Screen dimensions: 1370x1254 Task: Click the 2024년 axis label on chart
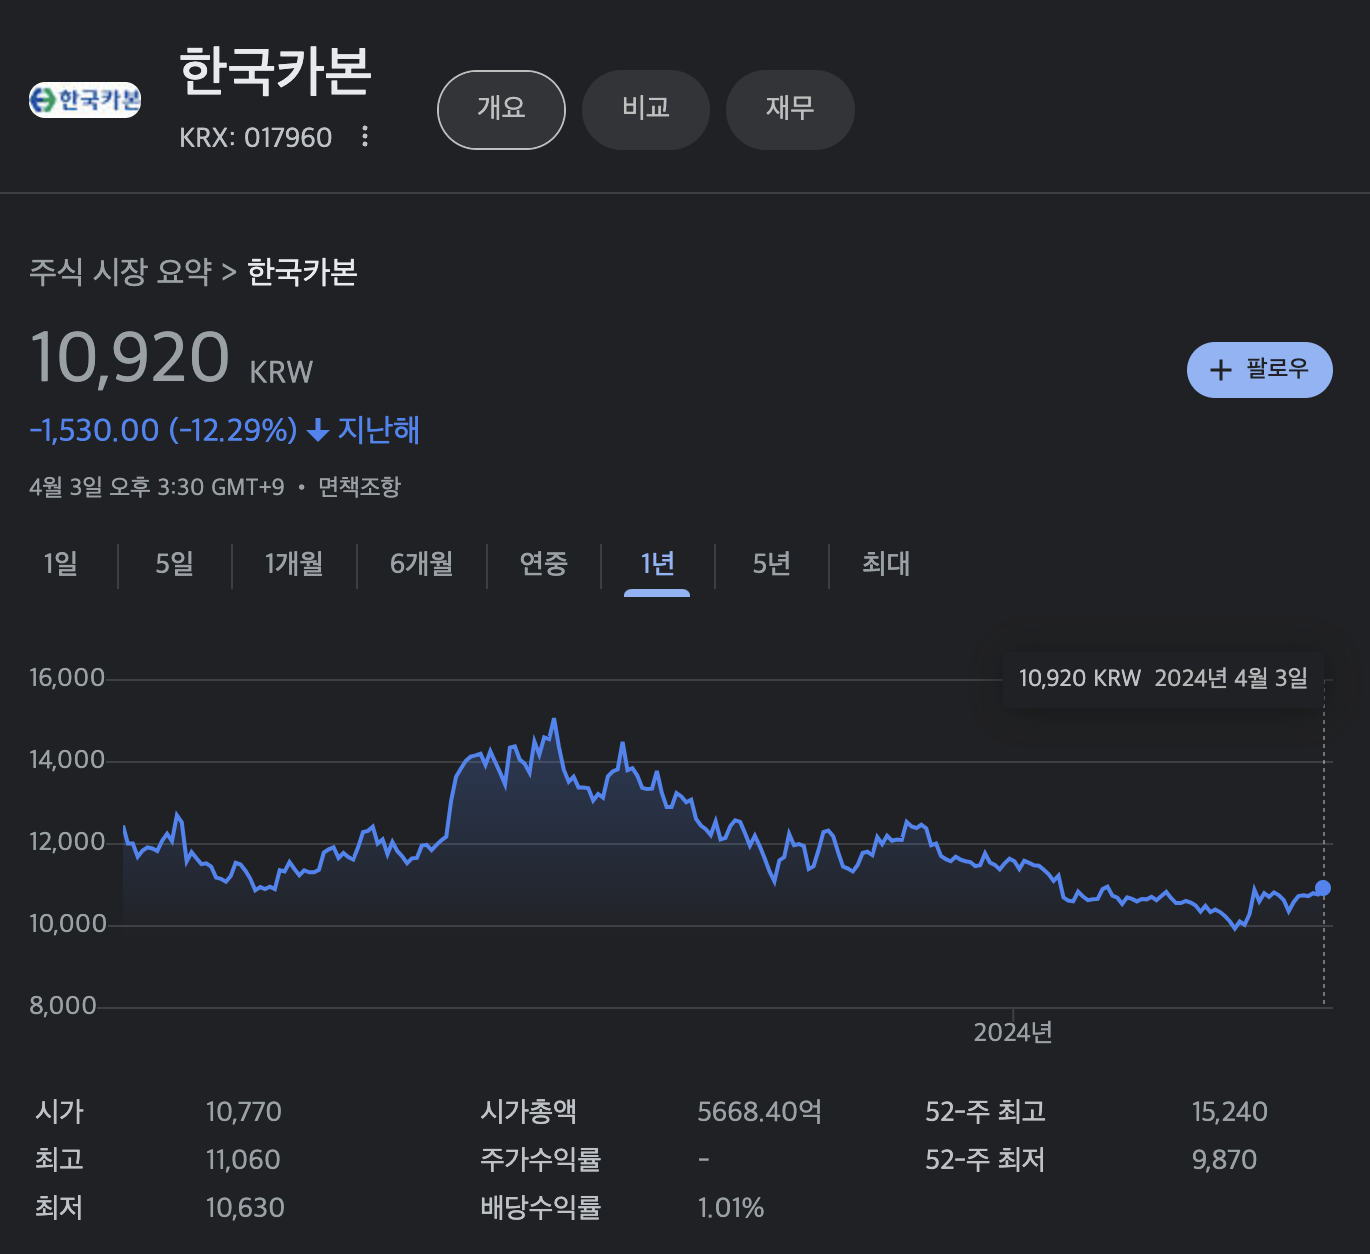pos(1013,1033)
